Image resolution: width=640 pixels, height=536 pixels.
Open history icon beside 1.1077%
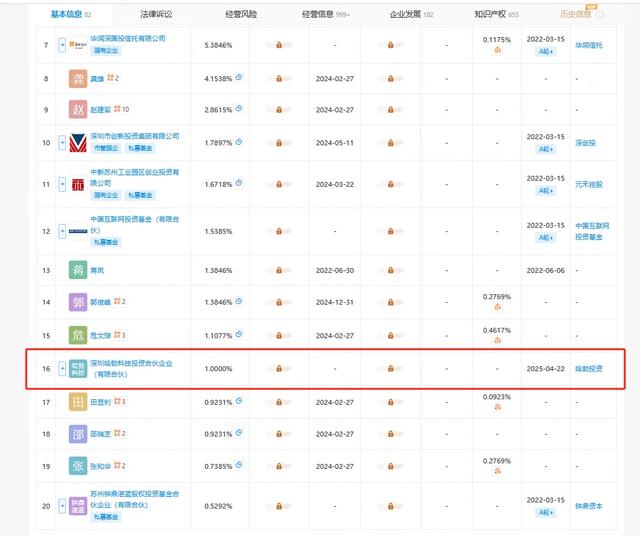tap(239, 334)
